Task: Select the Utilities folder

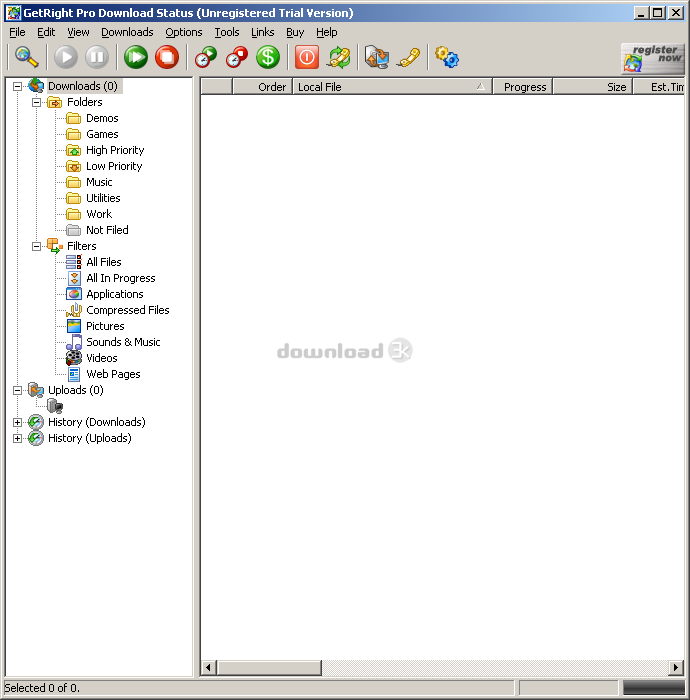Action: [x=103, y=198]
